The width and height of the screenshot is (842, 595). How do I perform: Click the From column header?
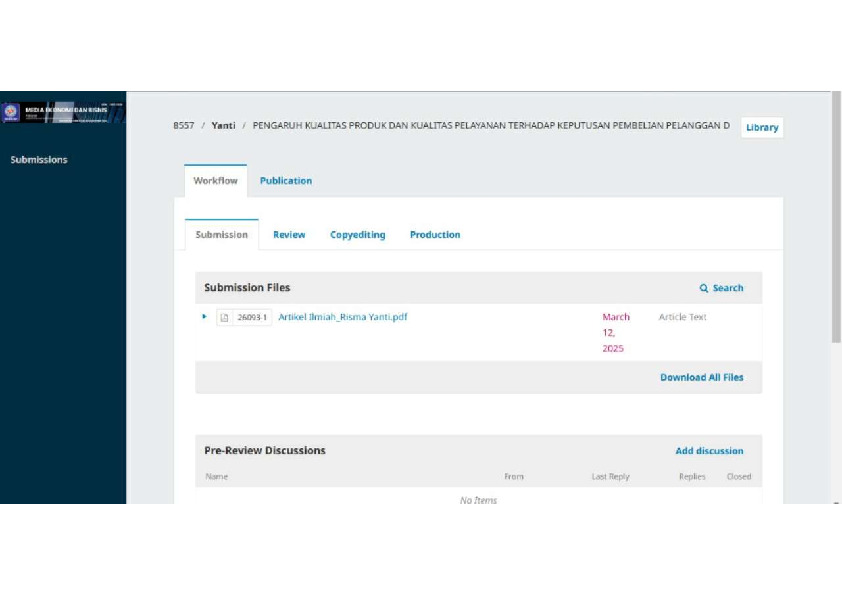pyautogui.click(x=514, y=476)
